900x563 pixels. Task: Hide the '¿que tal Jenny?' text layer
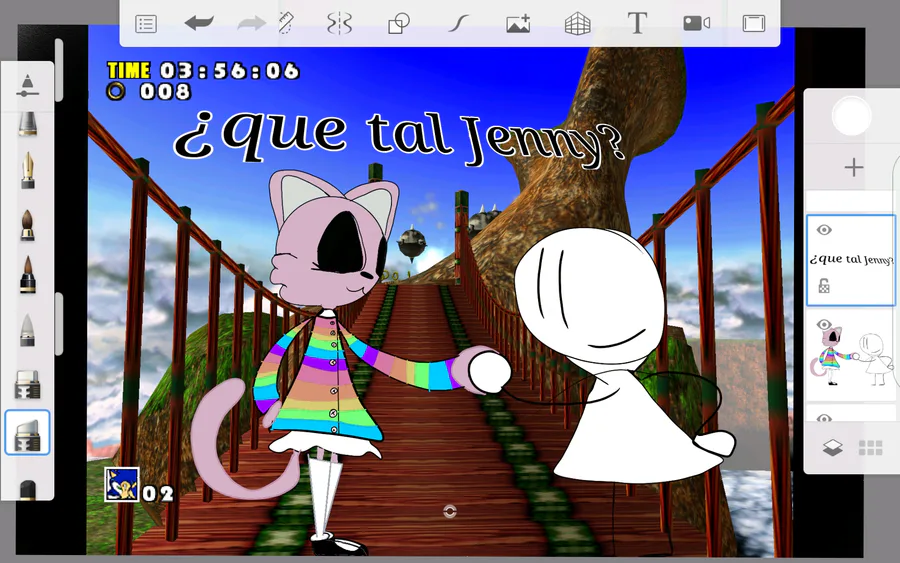click(824, 230)
